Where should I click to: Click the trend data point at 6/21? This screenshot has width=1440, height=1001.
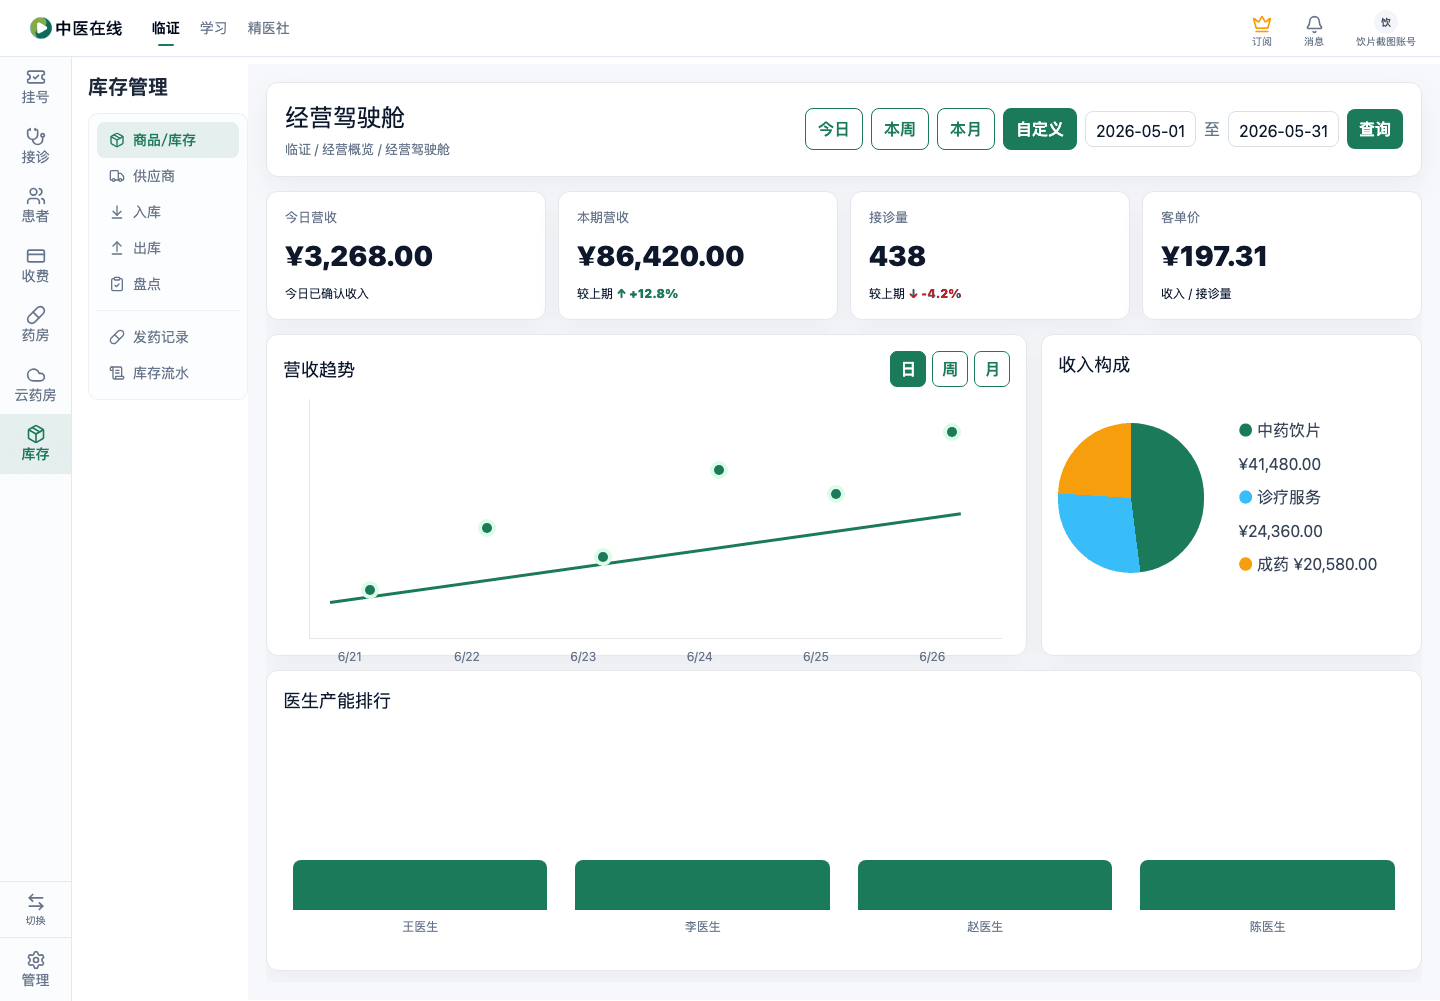click(x=370, y=590)
